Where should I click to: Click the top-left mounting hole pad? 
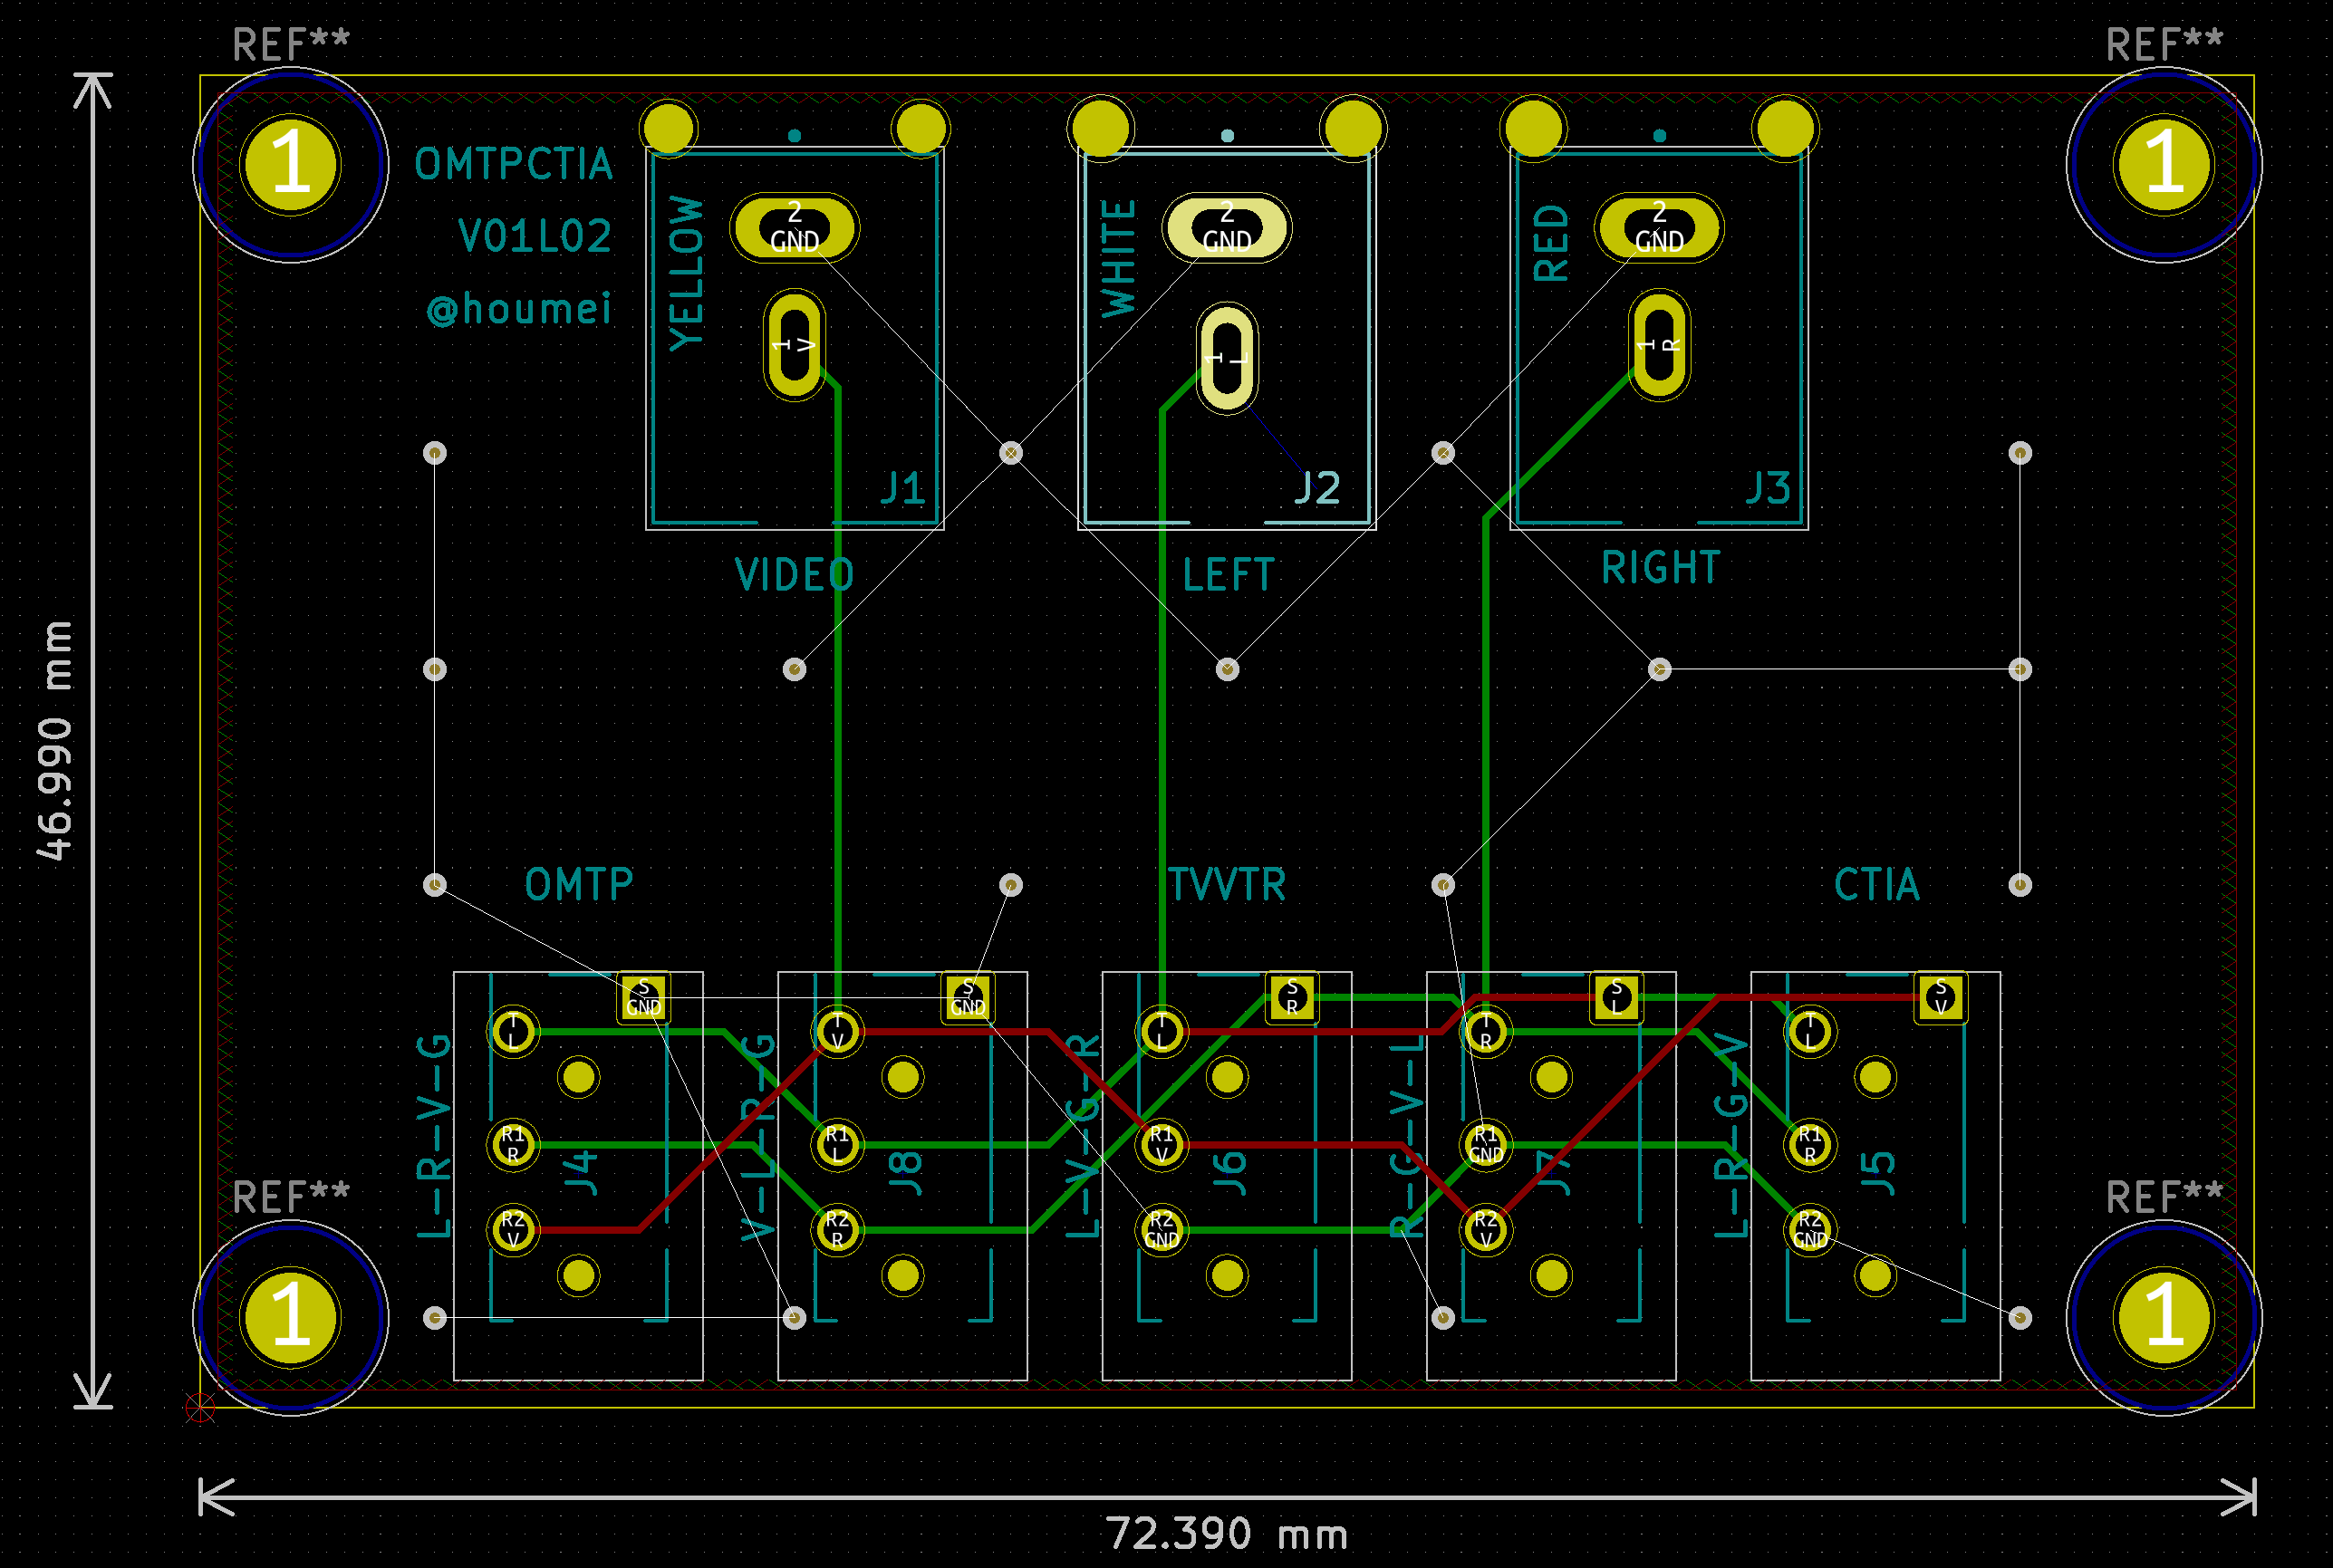coord(290,164)
